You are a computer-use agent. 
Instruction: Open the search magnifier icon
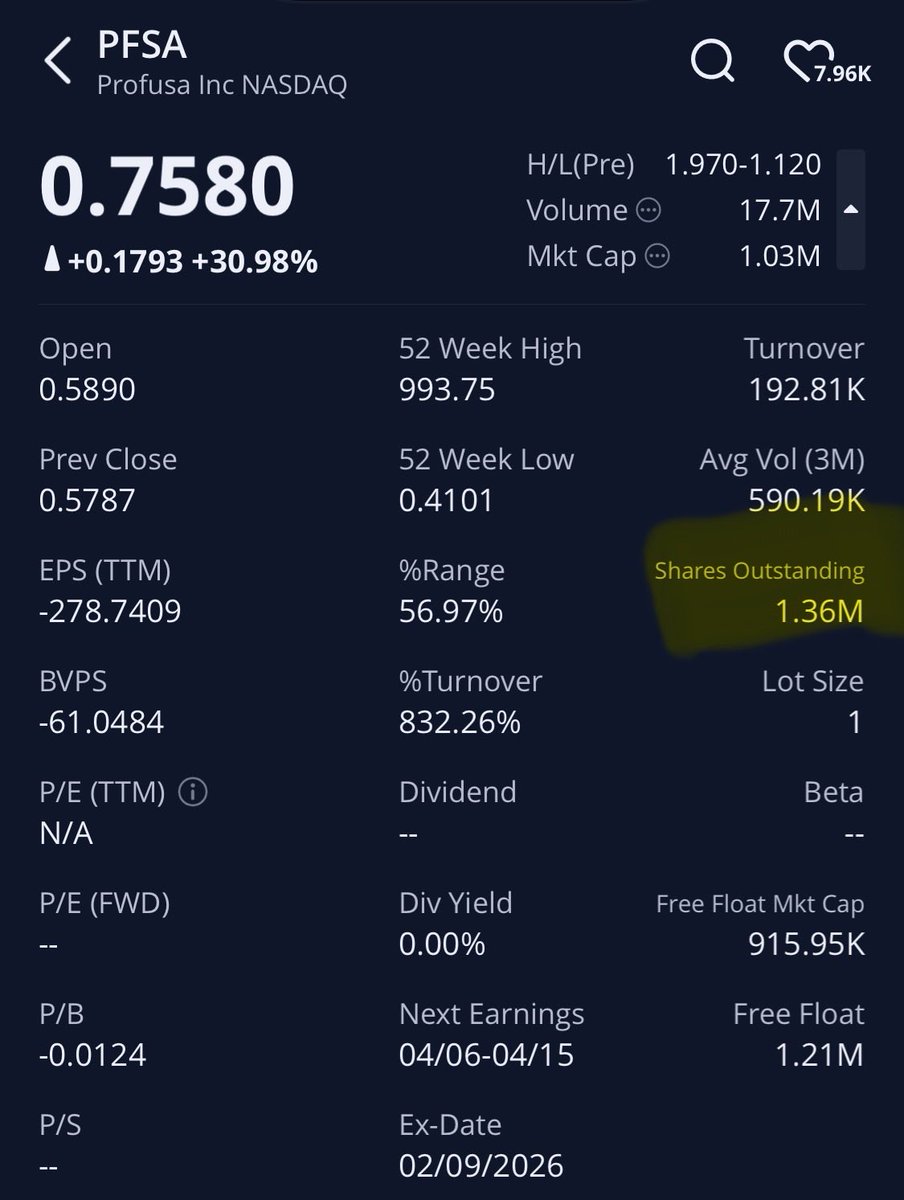(713, 62)
